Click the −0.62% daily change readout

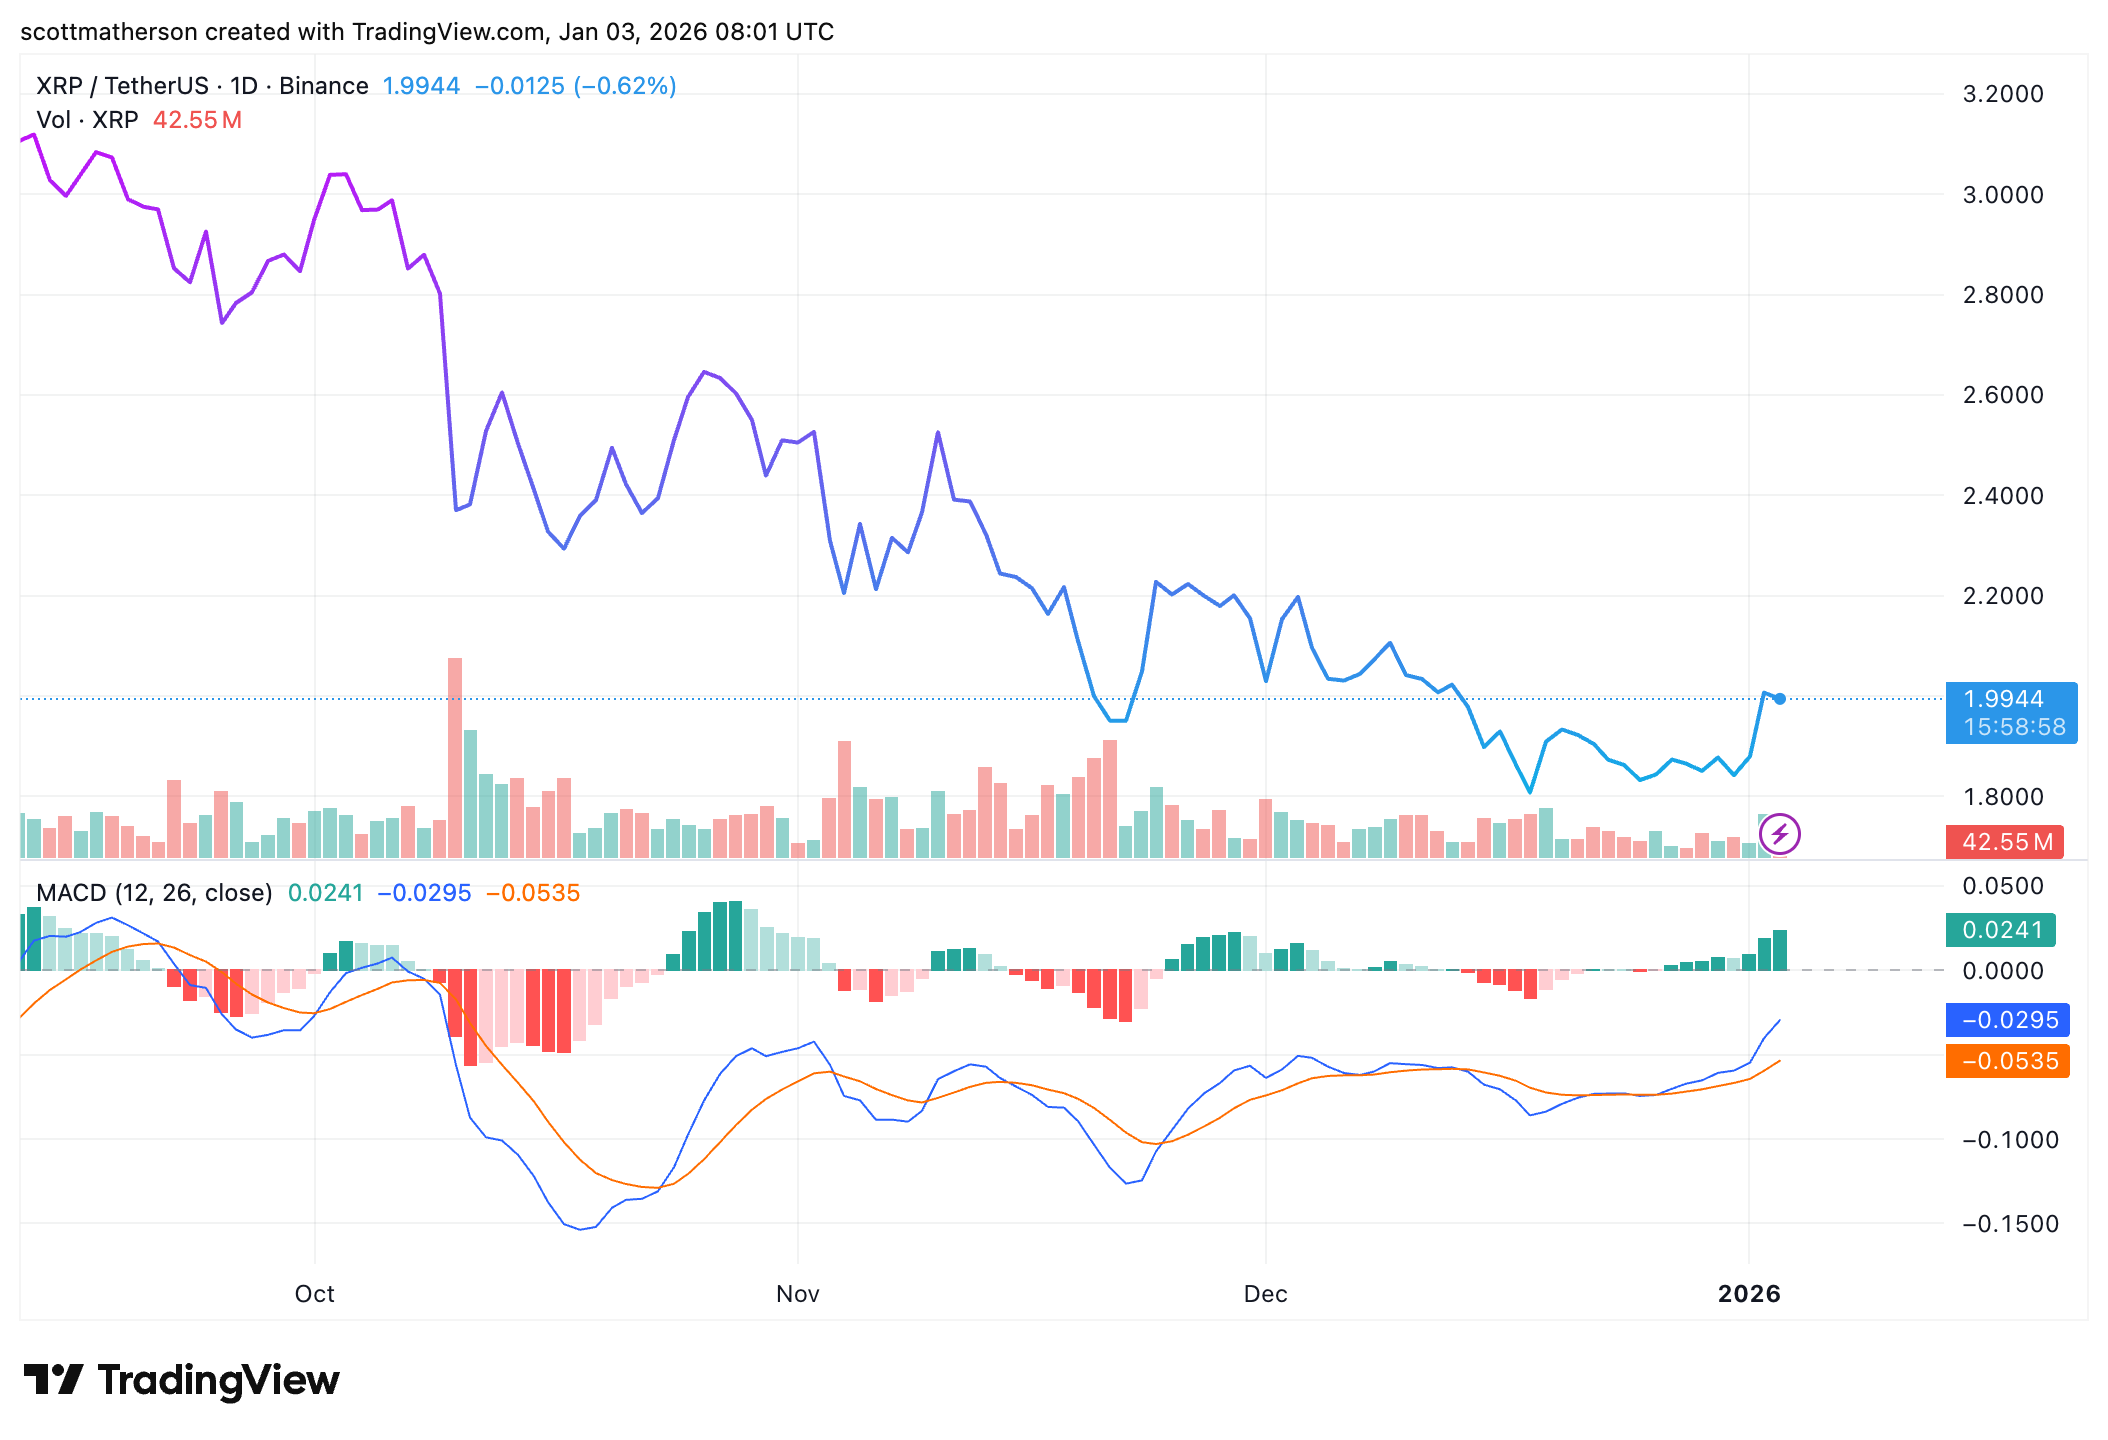[625, 86]
